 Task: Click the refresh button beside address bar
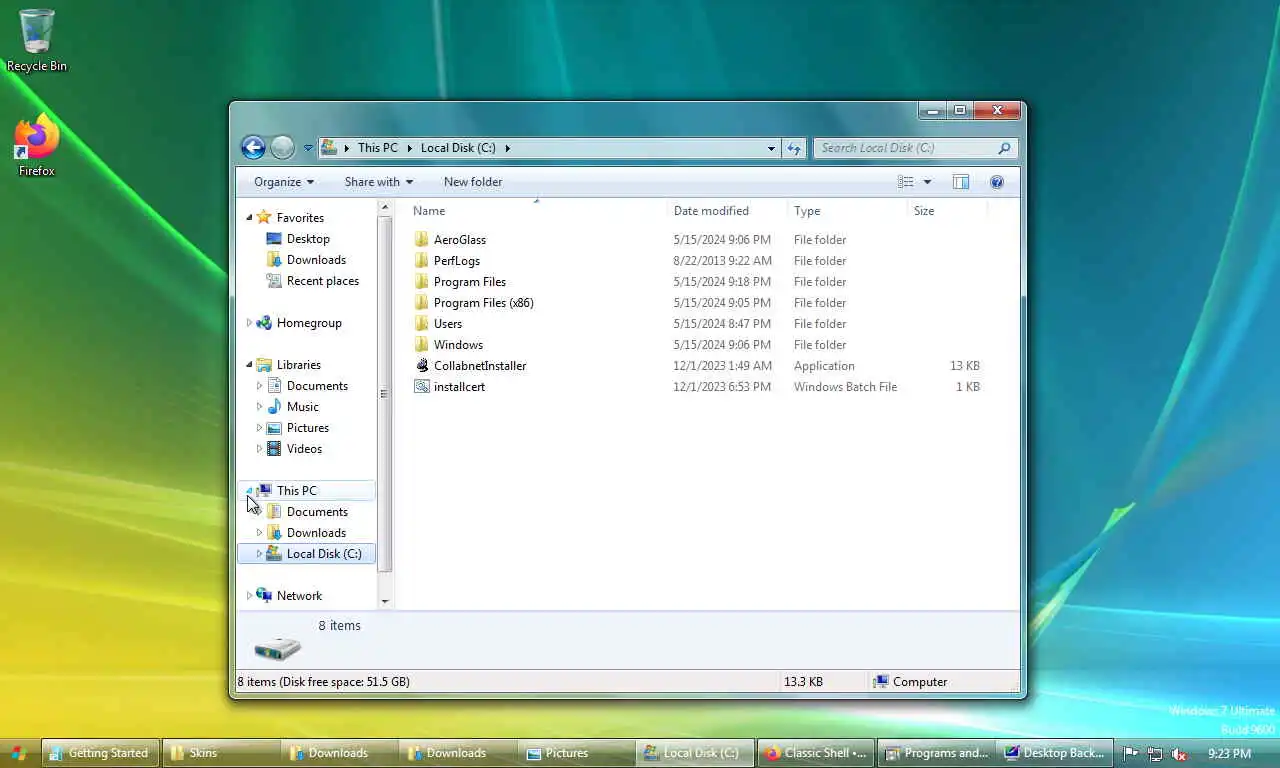click(x=794, y=148)
